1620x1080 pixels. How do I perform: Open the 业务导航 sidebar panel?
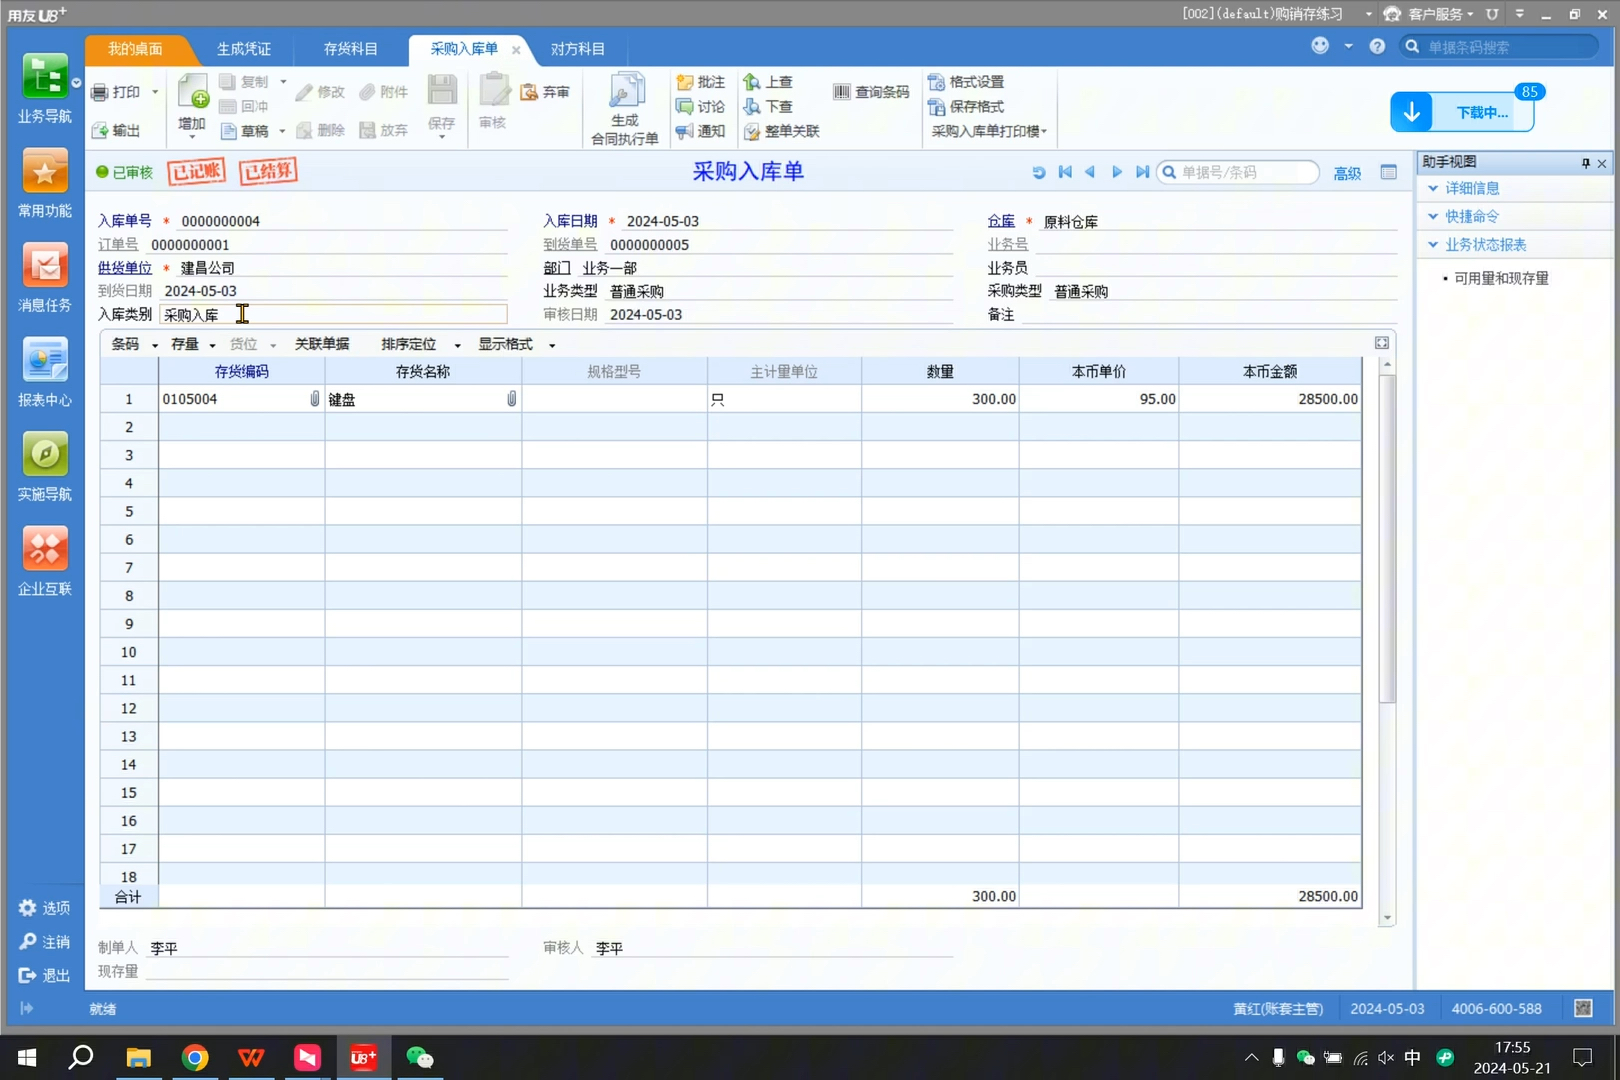(44, 88)
